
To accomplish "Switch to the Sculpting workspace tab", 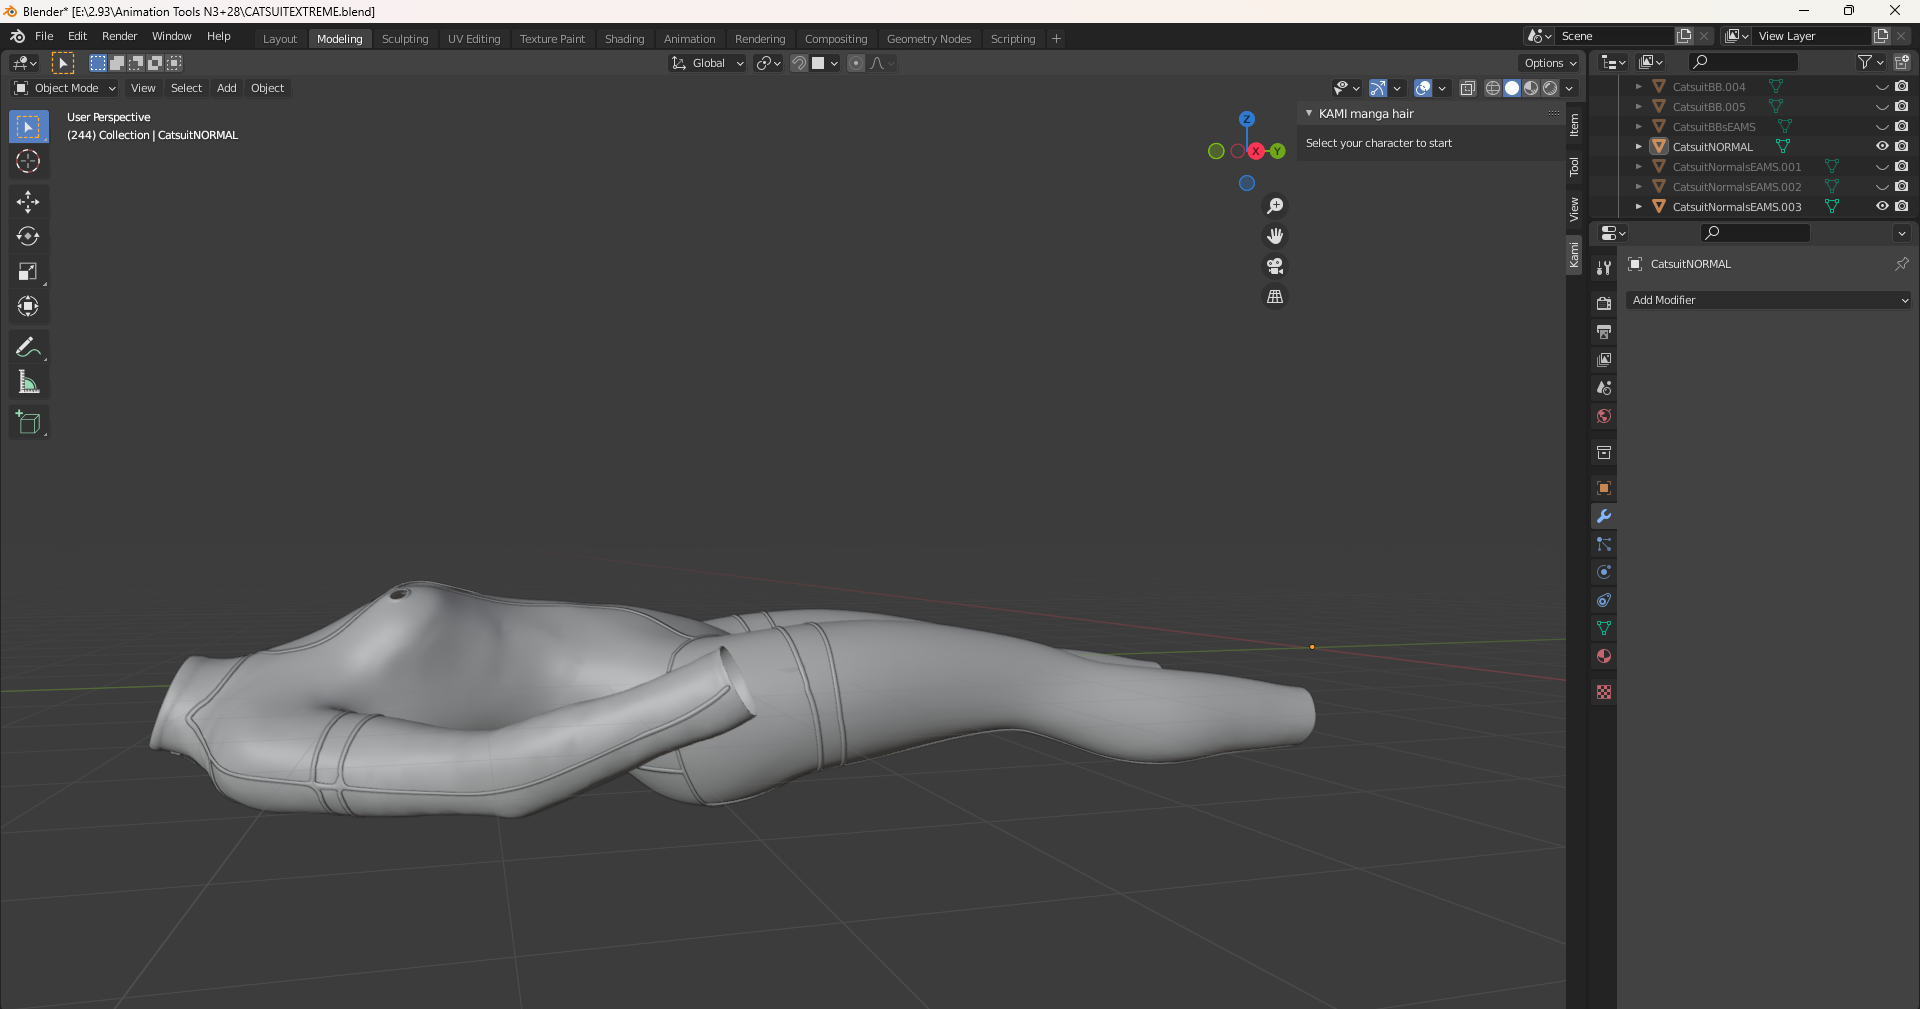I will (405, 39).
